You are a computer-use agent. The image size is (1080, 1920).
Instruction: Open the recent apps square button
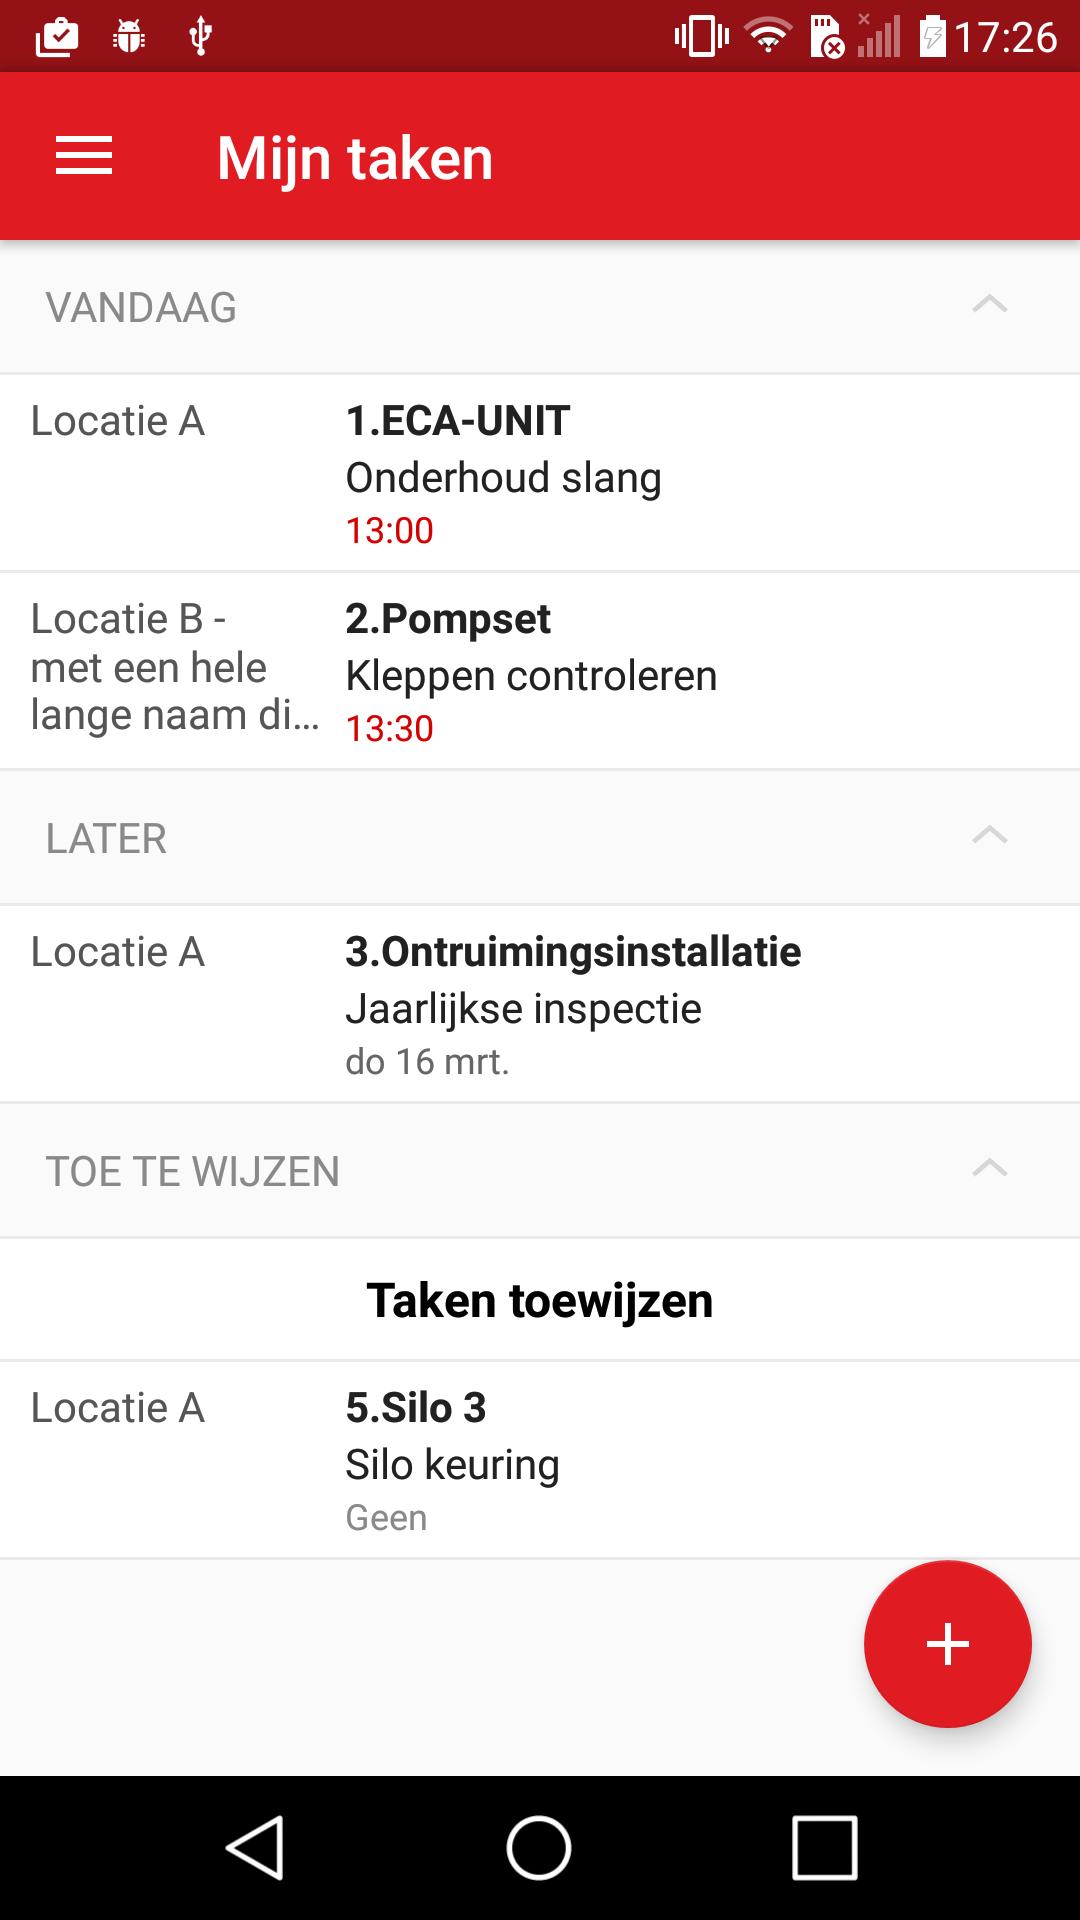[824, 1847]
